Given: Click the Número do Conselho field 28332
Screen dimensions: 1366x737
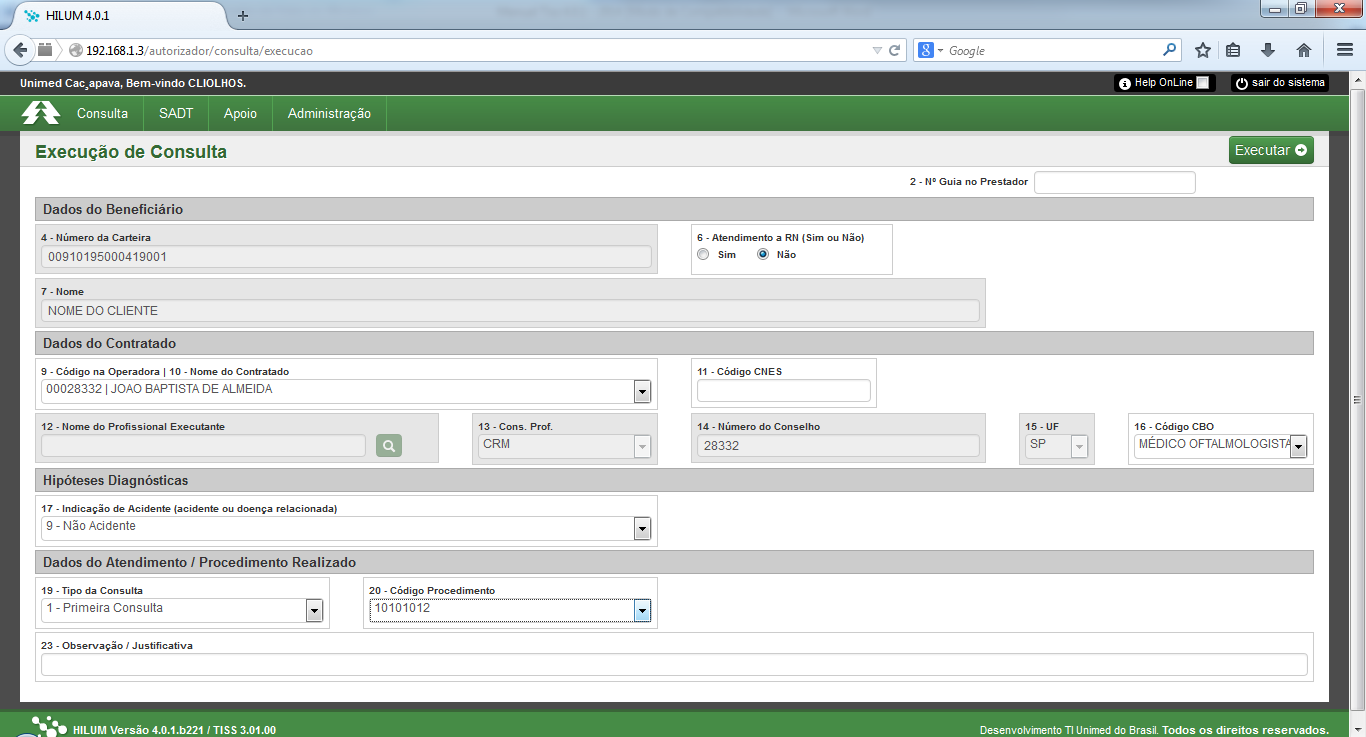Looking at the screenshot, I should (x=838, y=446).
